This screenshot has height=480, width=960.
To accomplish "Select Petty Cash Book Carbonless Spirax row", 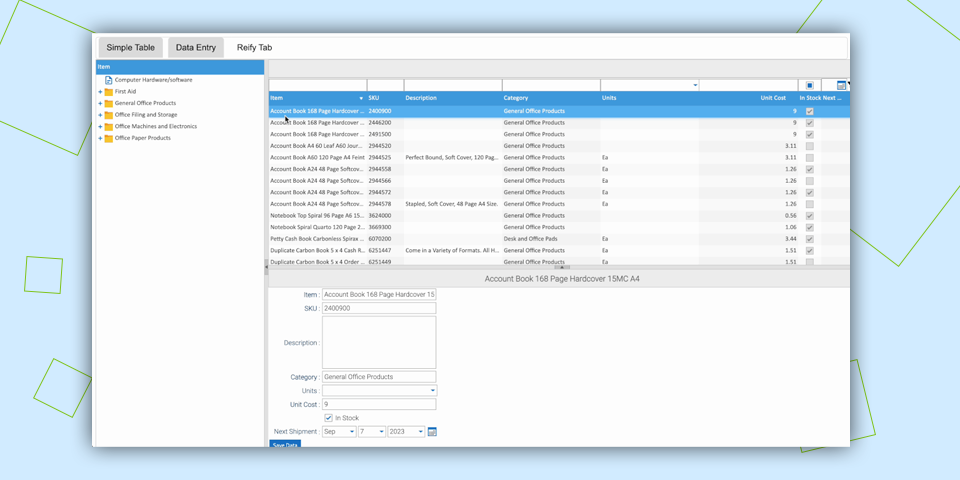I will (x=559, y=239).
